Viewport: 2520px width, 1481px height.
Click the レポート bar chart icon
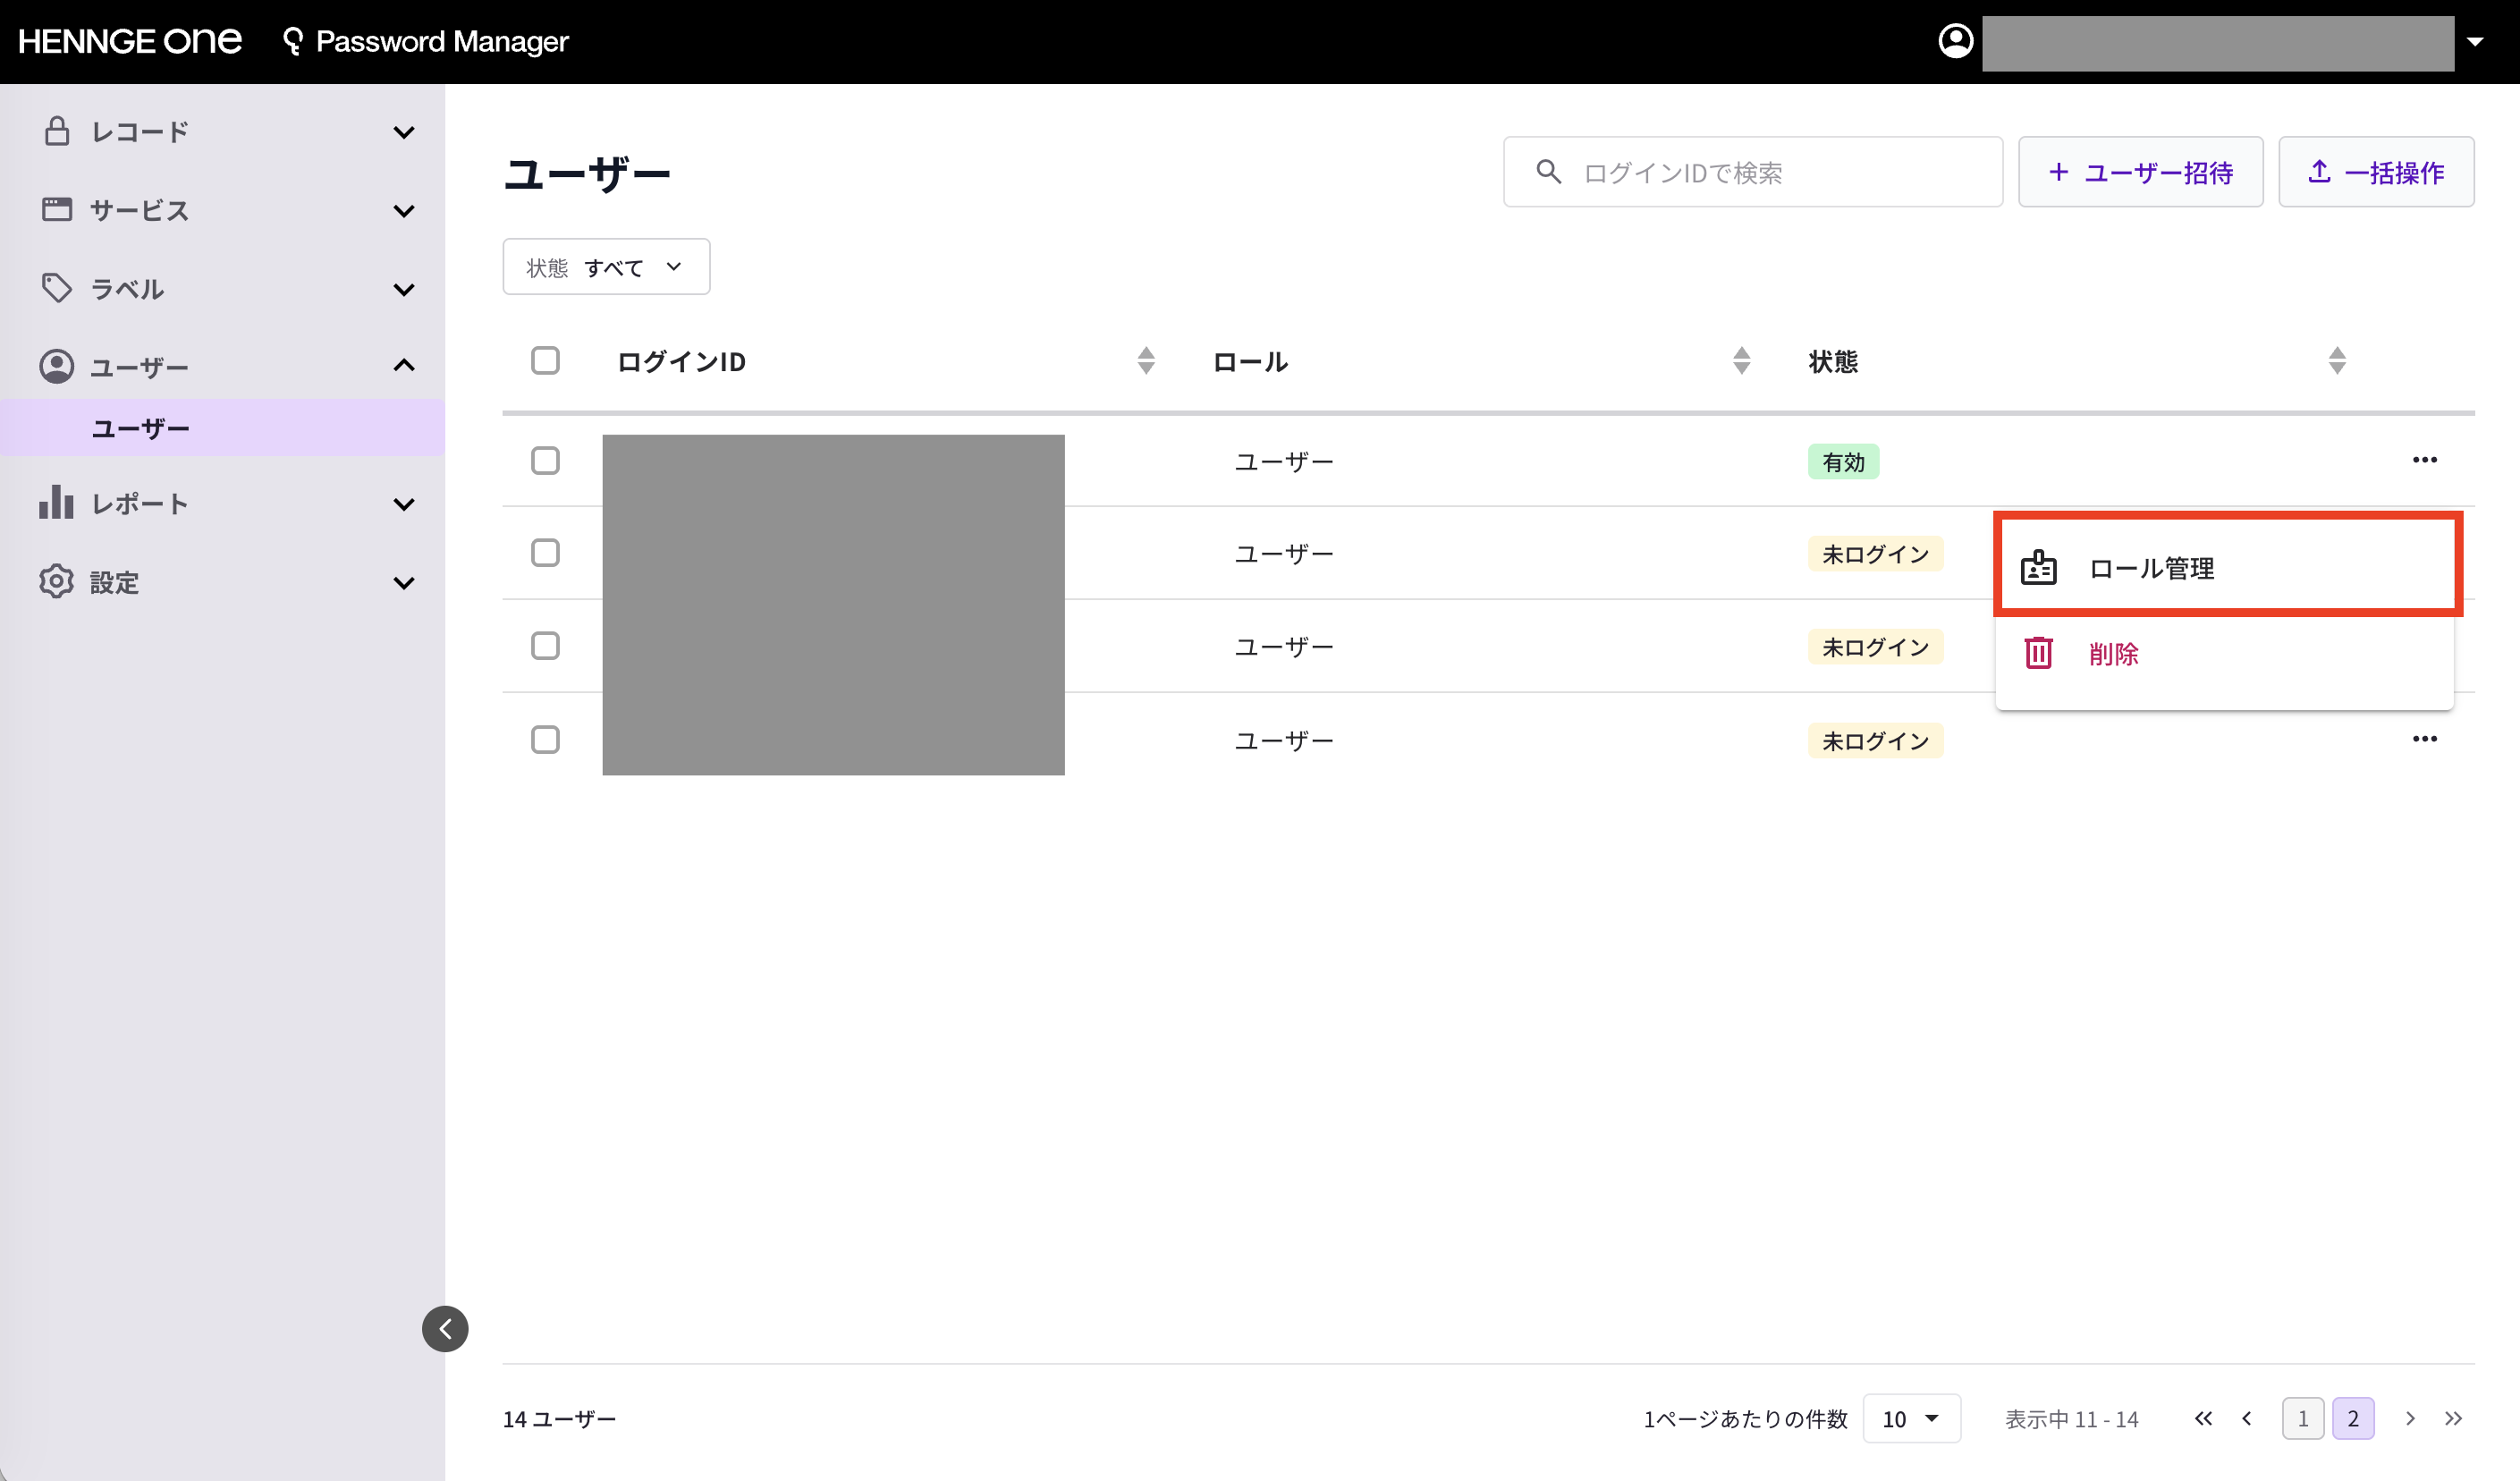pyautogui.click(x=57, y=502)
